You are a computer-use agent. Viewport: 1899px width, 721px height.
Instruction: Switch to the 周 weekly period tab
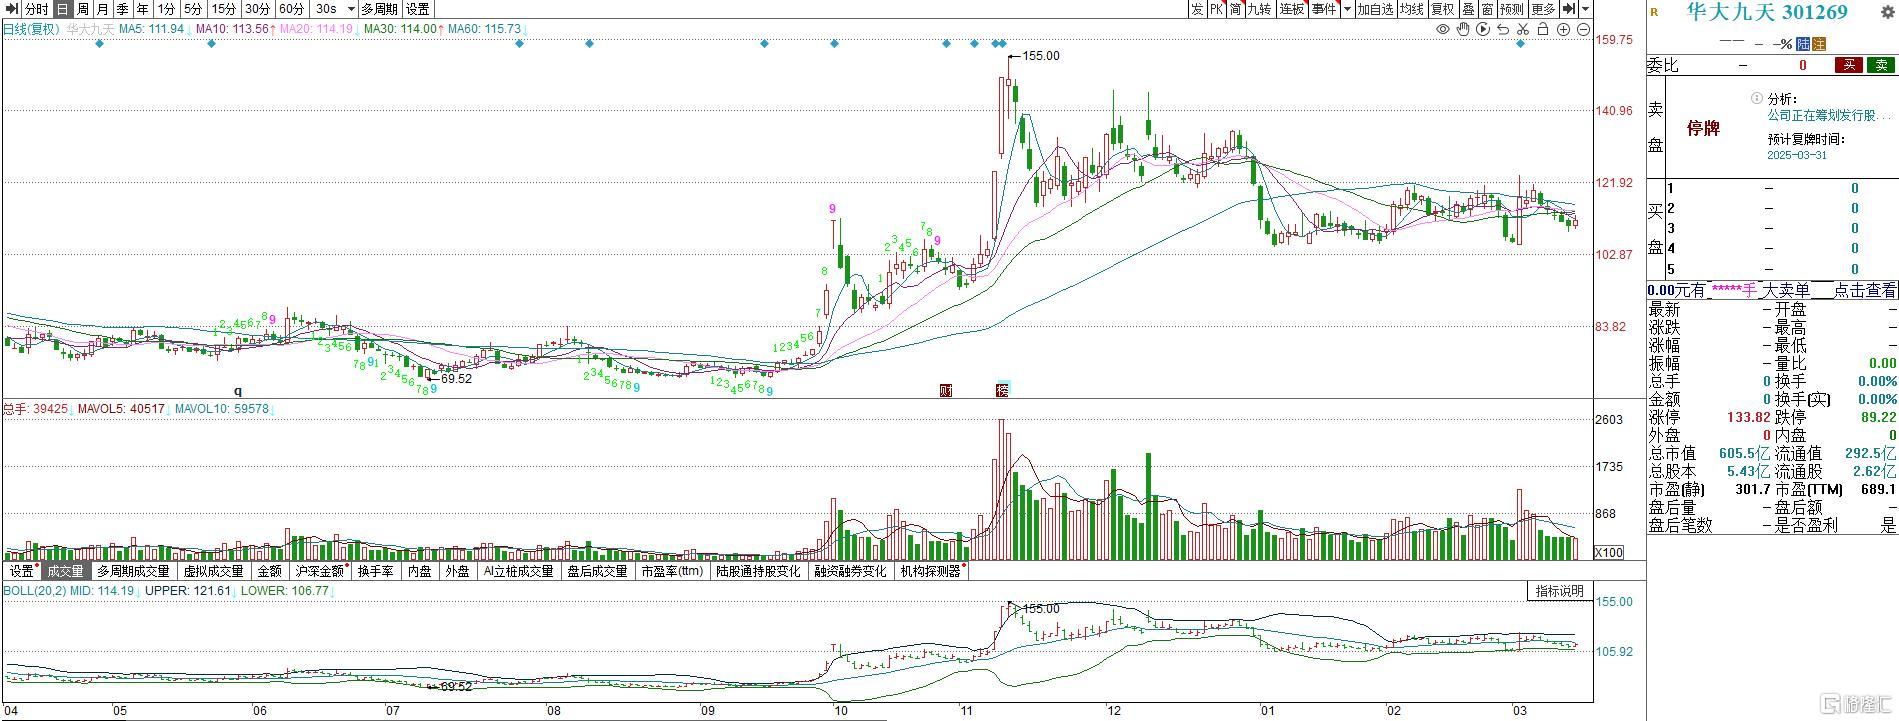tap(83, 9)
